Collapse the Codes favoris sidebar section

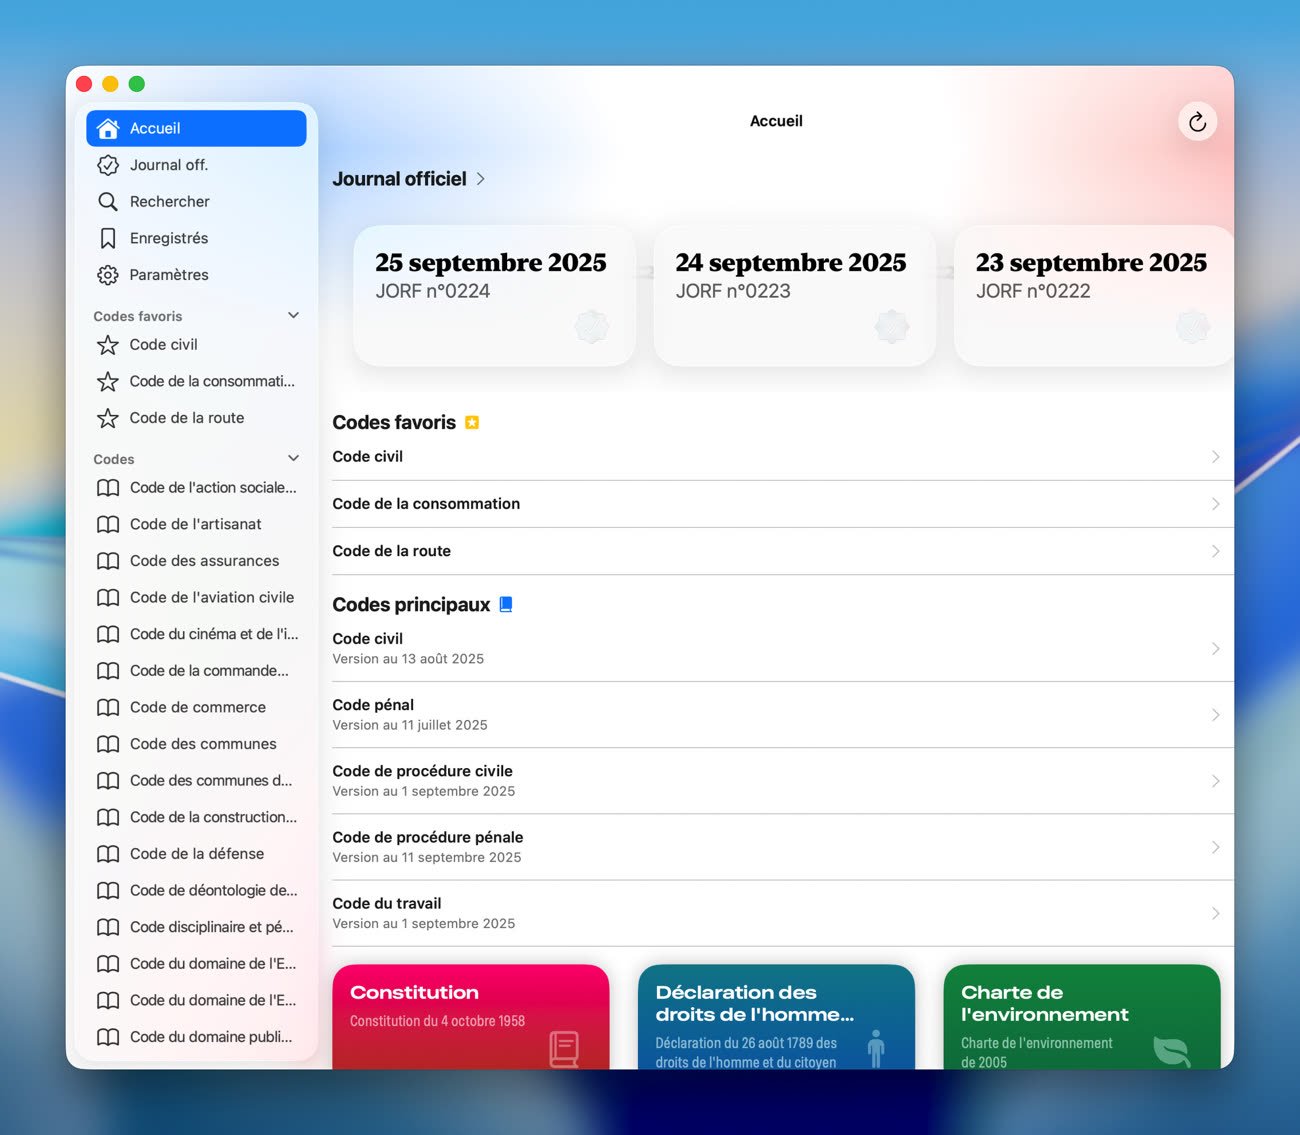[x=294, y=316]
